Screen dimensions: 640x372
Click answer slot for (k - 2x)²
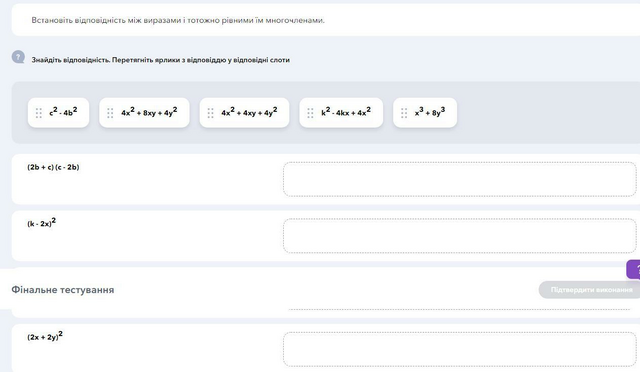[460, 236]
